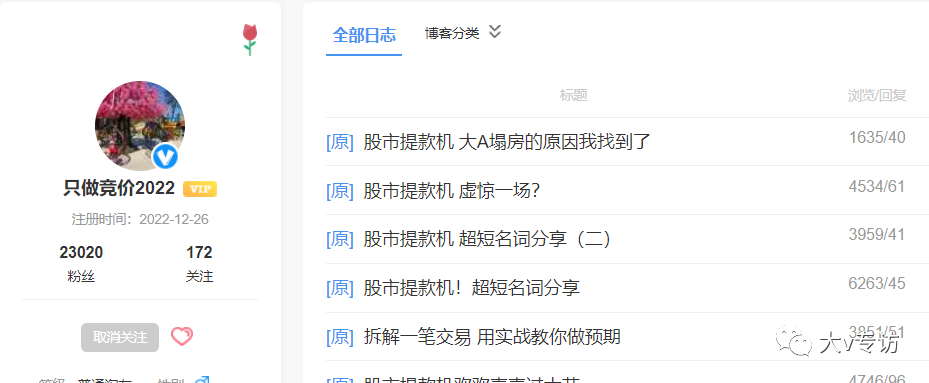Click the blue V verified badge
The image size is (929, 383).
click(165, 157)
